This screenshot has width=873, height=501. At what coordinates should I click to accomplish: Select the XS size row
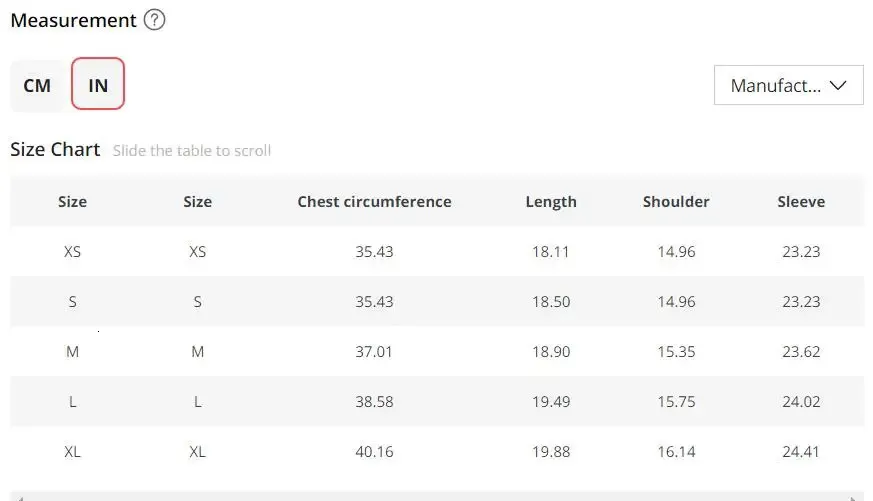click(x=437, y=252)
